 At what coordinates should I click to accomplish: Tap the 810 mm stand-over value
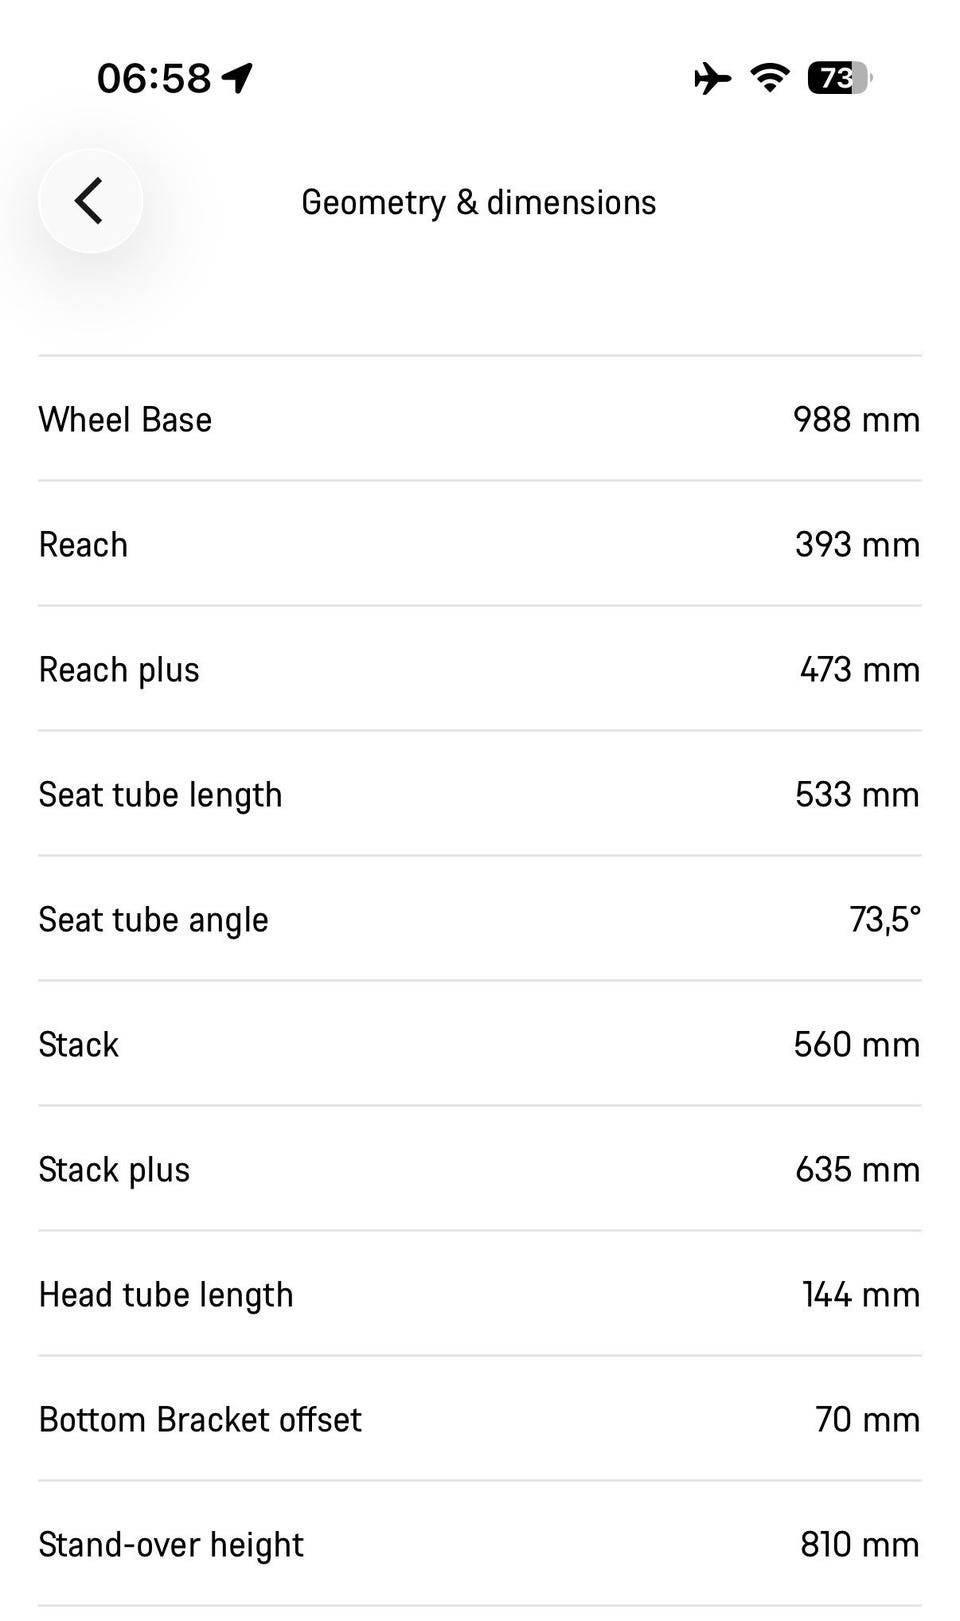(x=859, y=1544)
